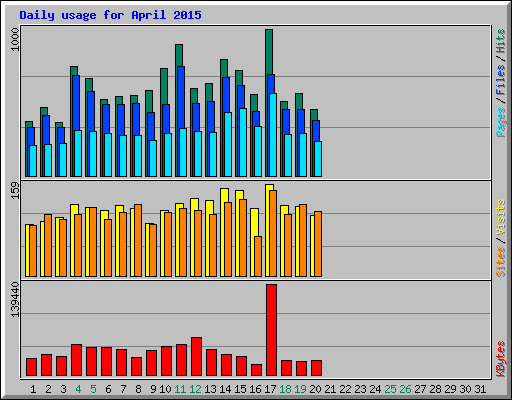Select day 17 on the date axis
This screenshot has height=400, width=512.
270,389
